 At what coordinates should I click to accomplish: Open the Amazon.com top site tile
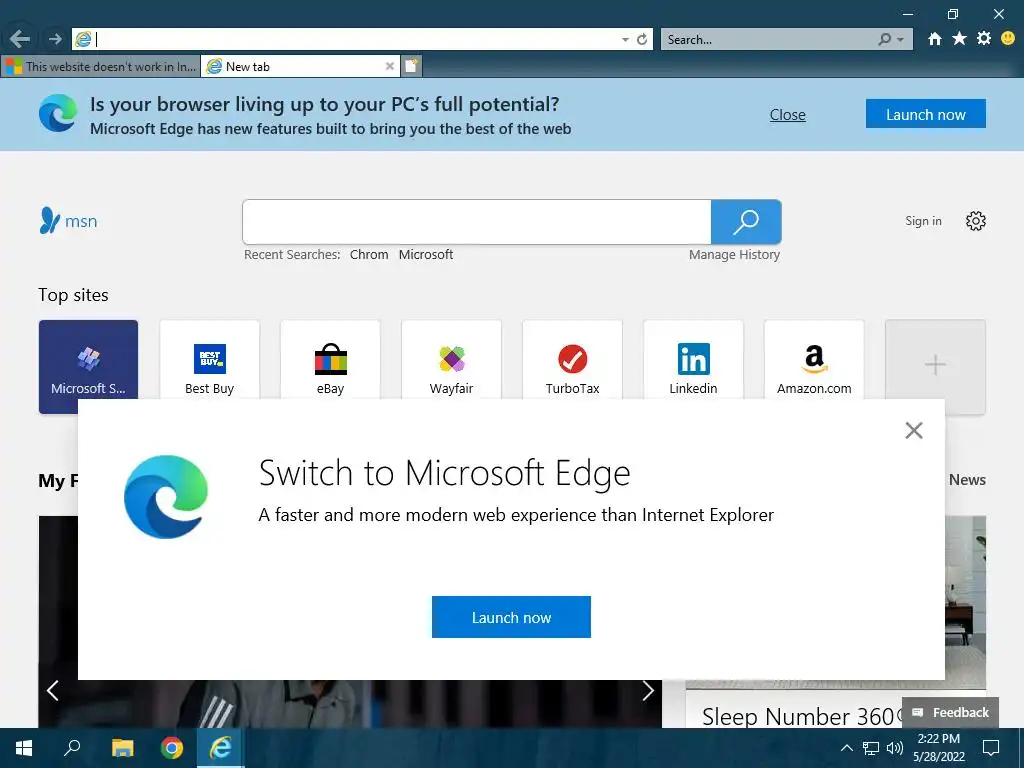tap(814, 360)
